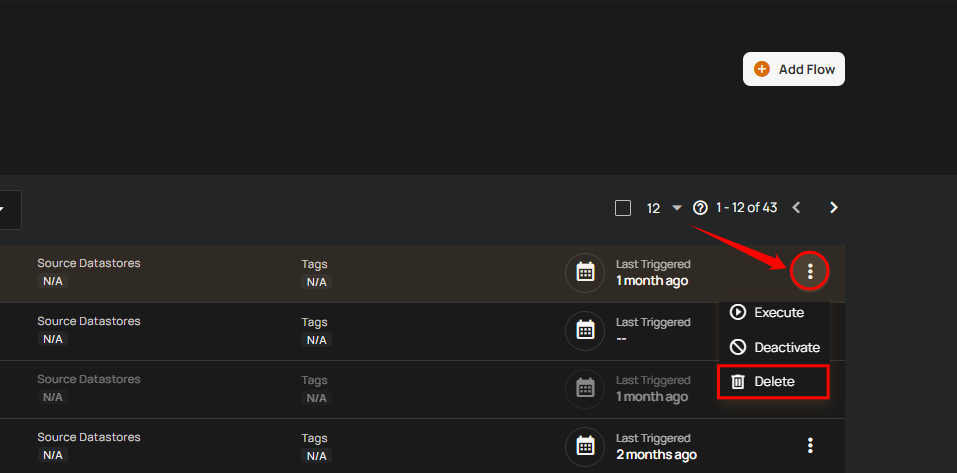Viewport: 957px width, 473px height.
Task: Expand the partially visible dropdown at left edge
Action: pos(5,209)
